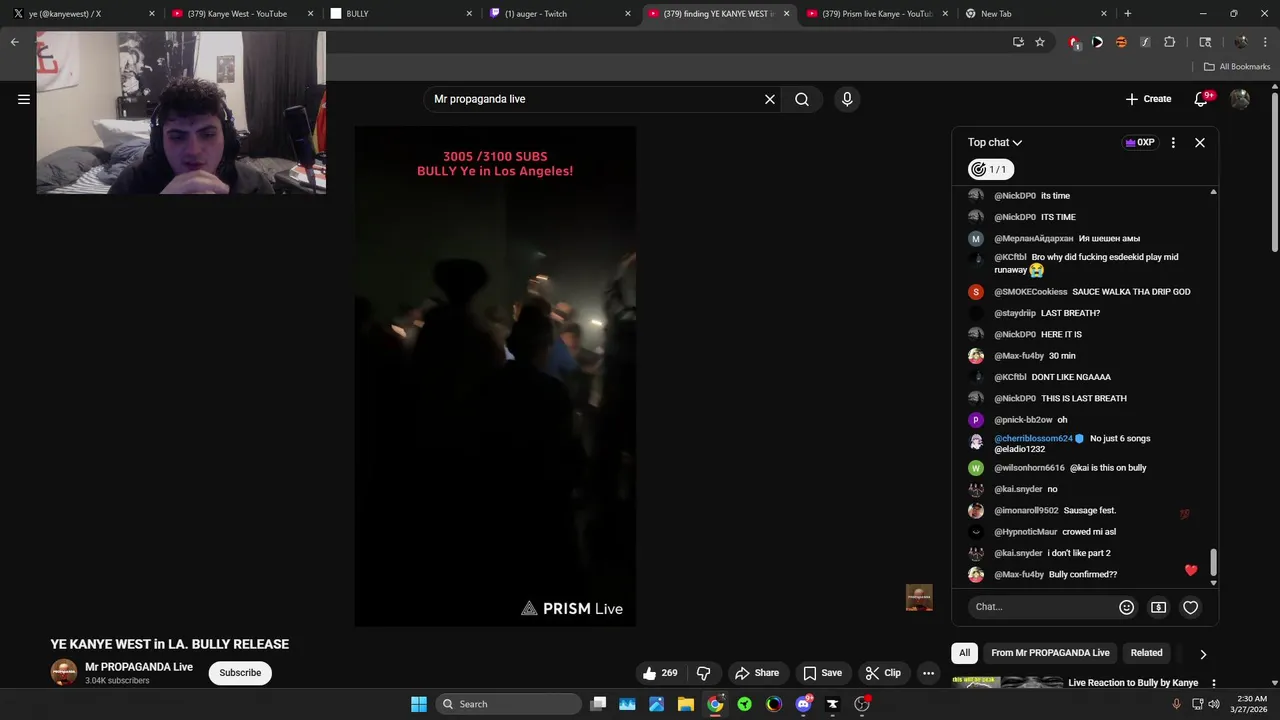Open the 1/1 chat goal chip
Viewport: 1280px width, 720px height.
(x=991, y=170)
